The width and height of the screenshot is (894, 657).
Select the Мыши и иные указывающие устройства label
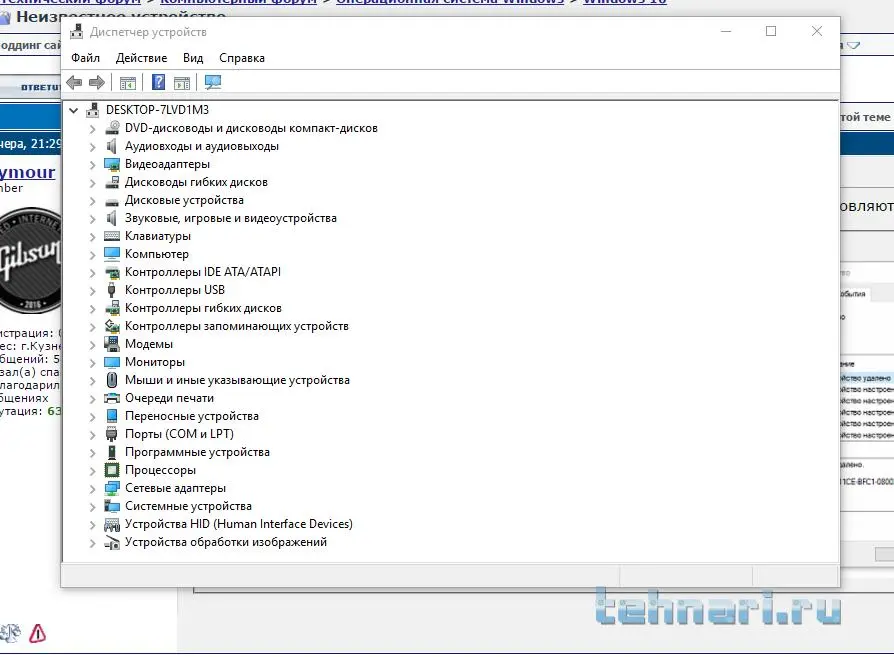(237, 380)
